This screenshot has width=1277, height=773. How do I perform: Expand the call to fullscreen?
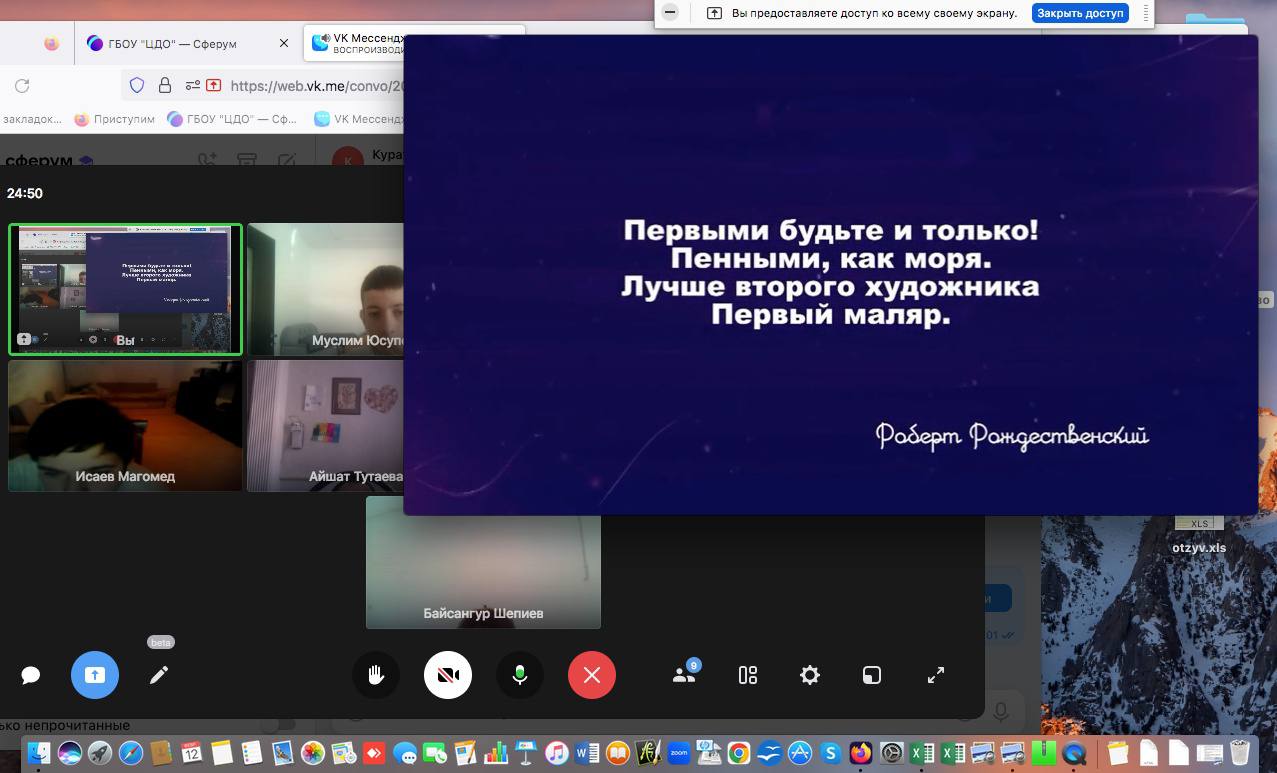coord(936,675)
